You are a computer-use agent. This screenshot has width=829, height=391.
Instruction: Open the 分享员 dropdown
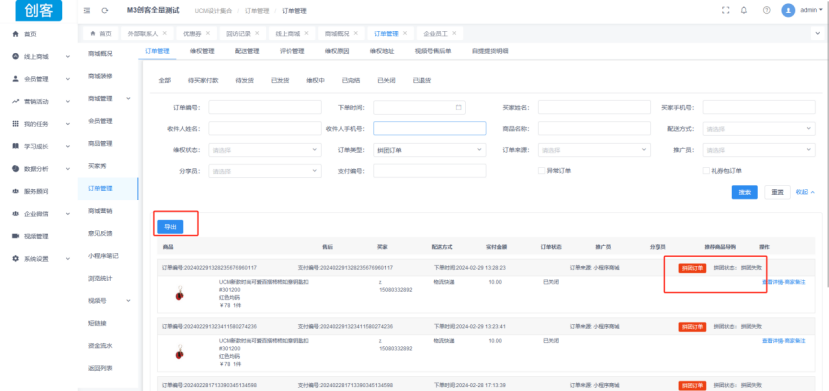point(265,171)
